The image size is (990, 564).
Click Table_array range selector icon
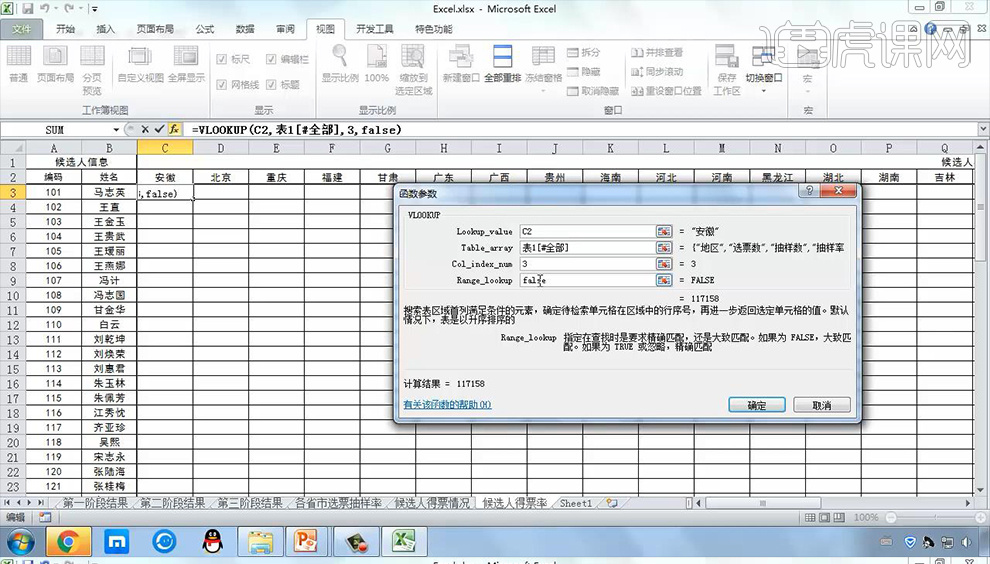coord(664,248)
